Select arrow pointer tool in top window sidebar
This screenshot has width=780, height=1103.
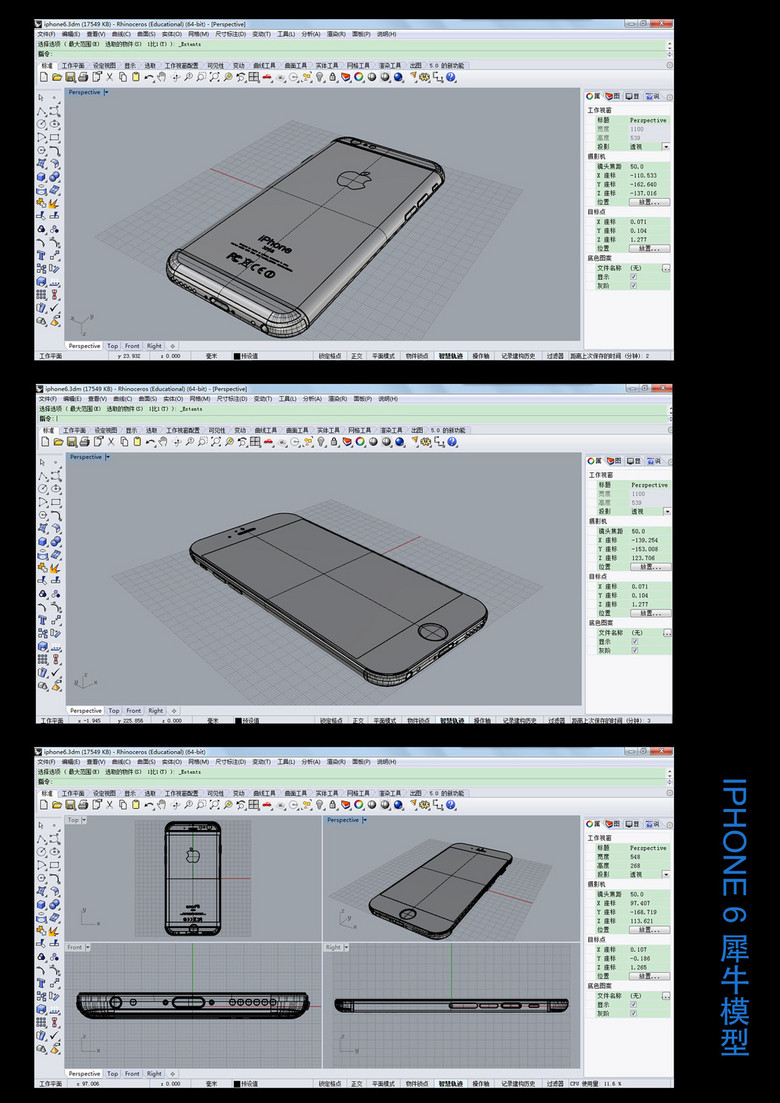tap(41, 97)
